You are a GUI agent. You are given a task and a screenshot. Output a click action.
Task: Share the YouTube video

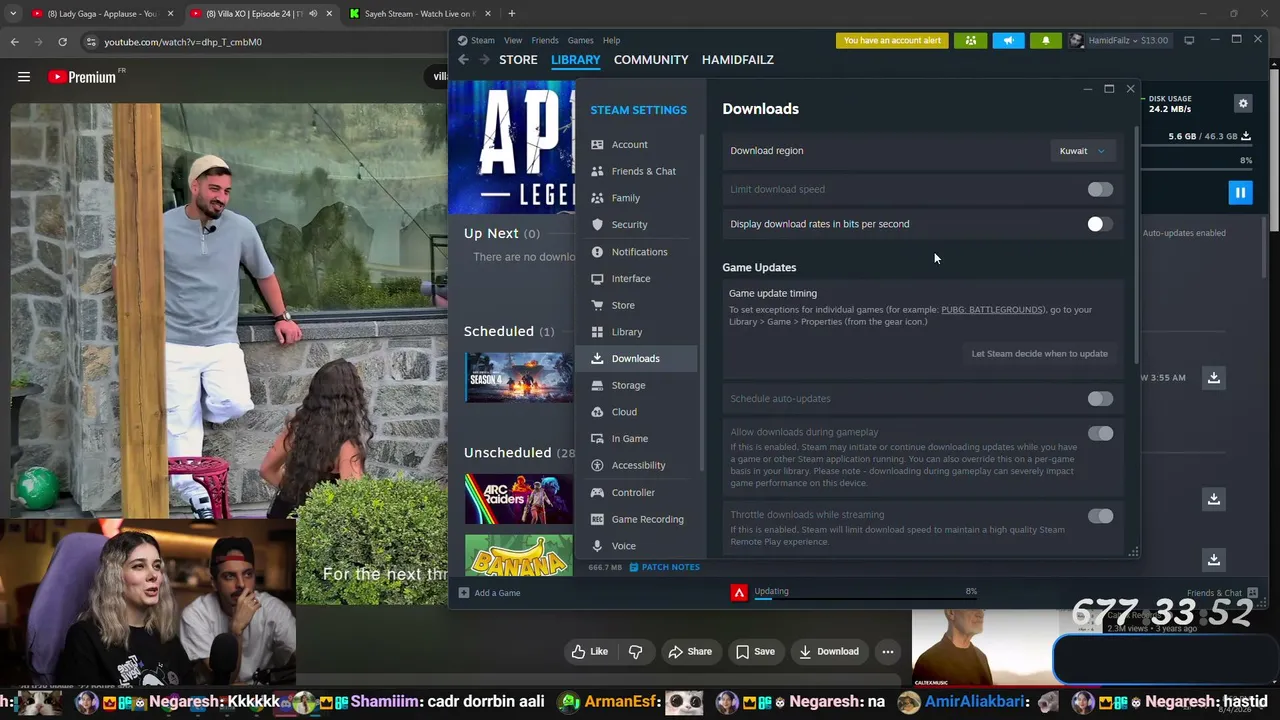(690, 651)
